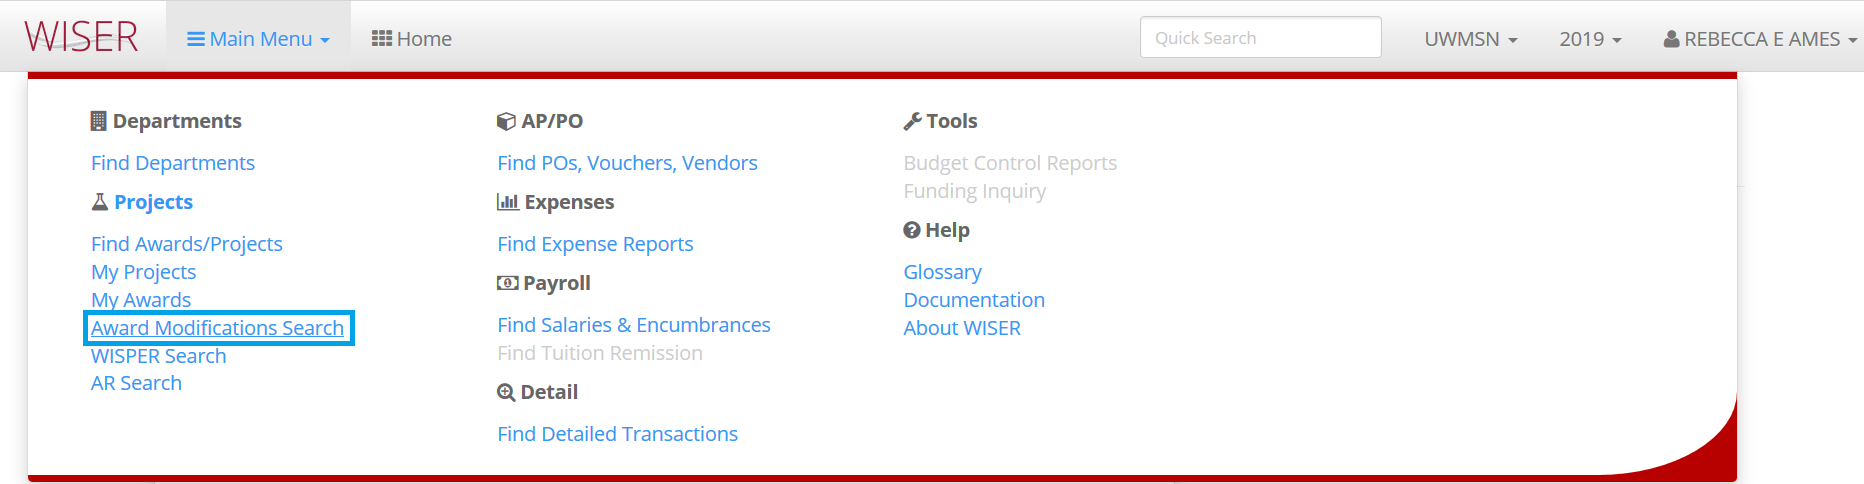The height and width of the screenshot is (484, 1864).
Task: Open the Glossary help link
Action: (x=942, y=272)
